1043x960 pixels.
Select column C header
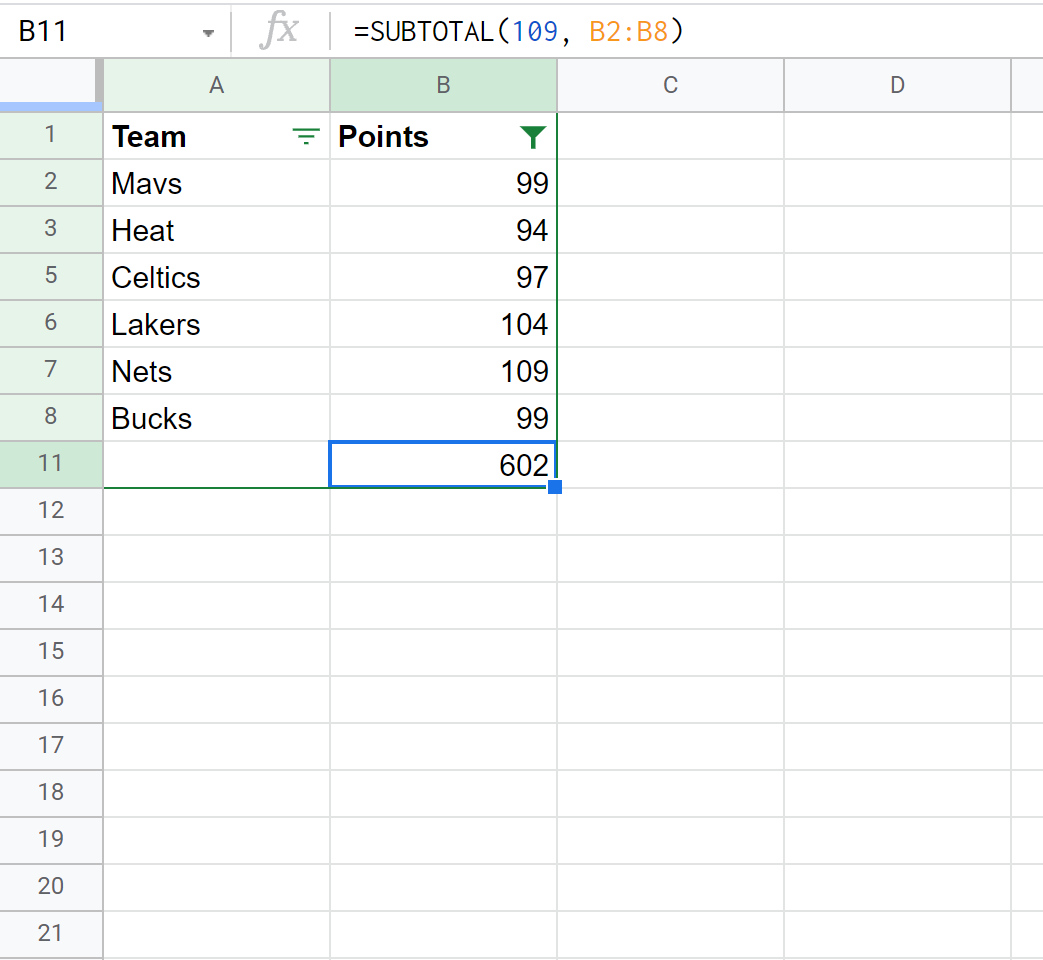669,86
